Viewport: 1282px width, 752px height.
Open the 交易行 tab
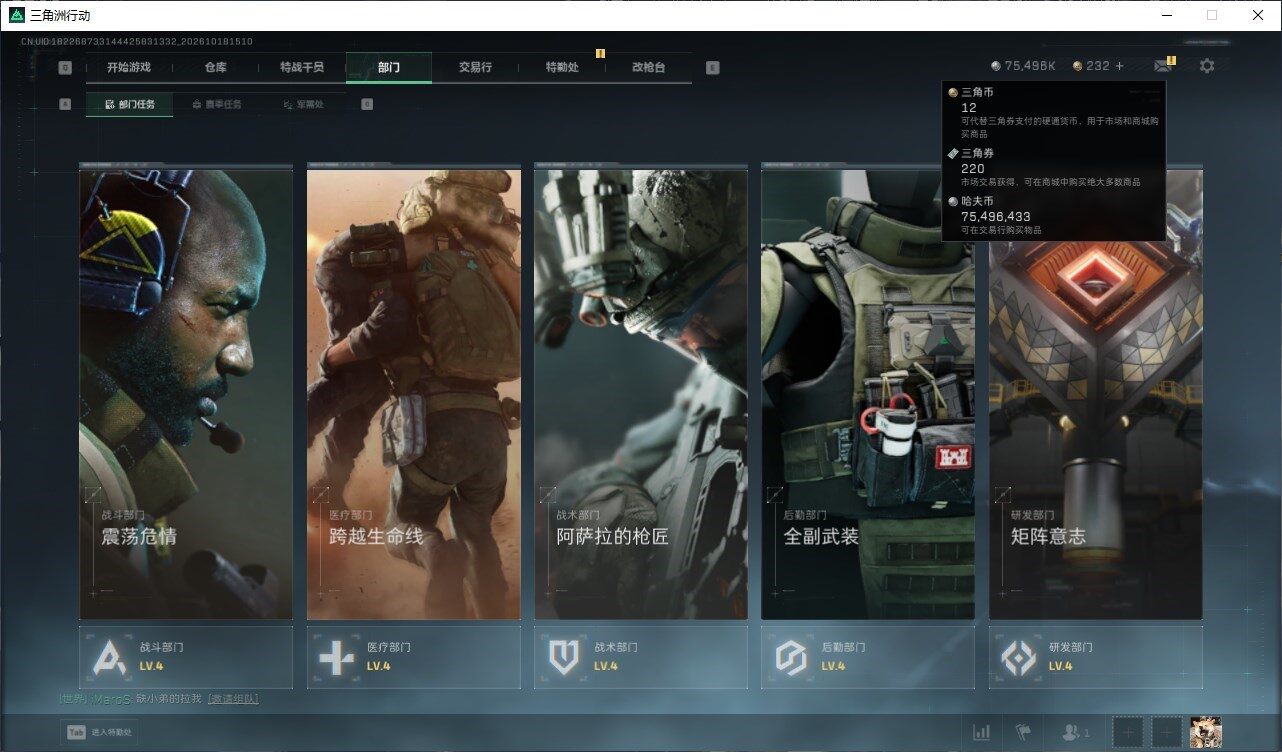click(475, 67)
